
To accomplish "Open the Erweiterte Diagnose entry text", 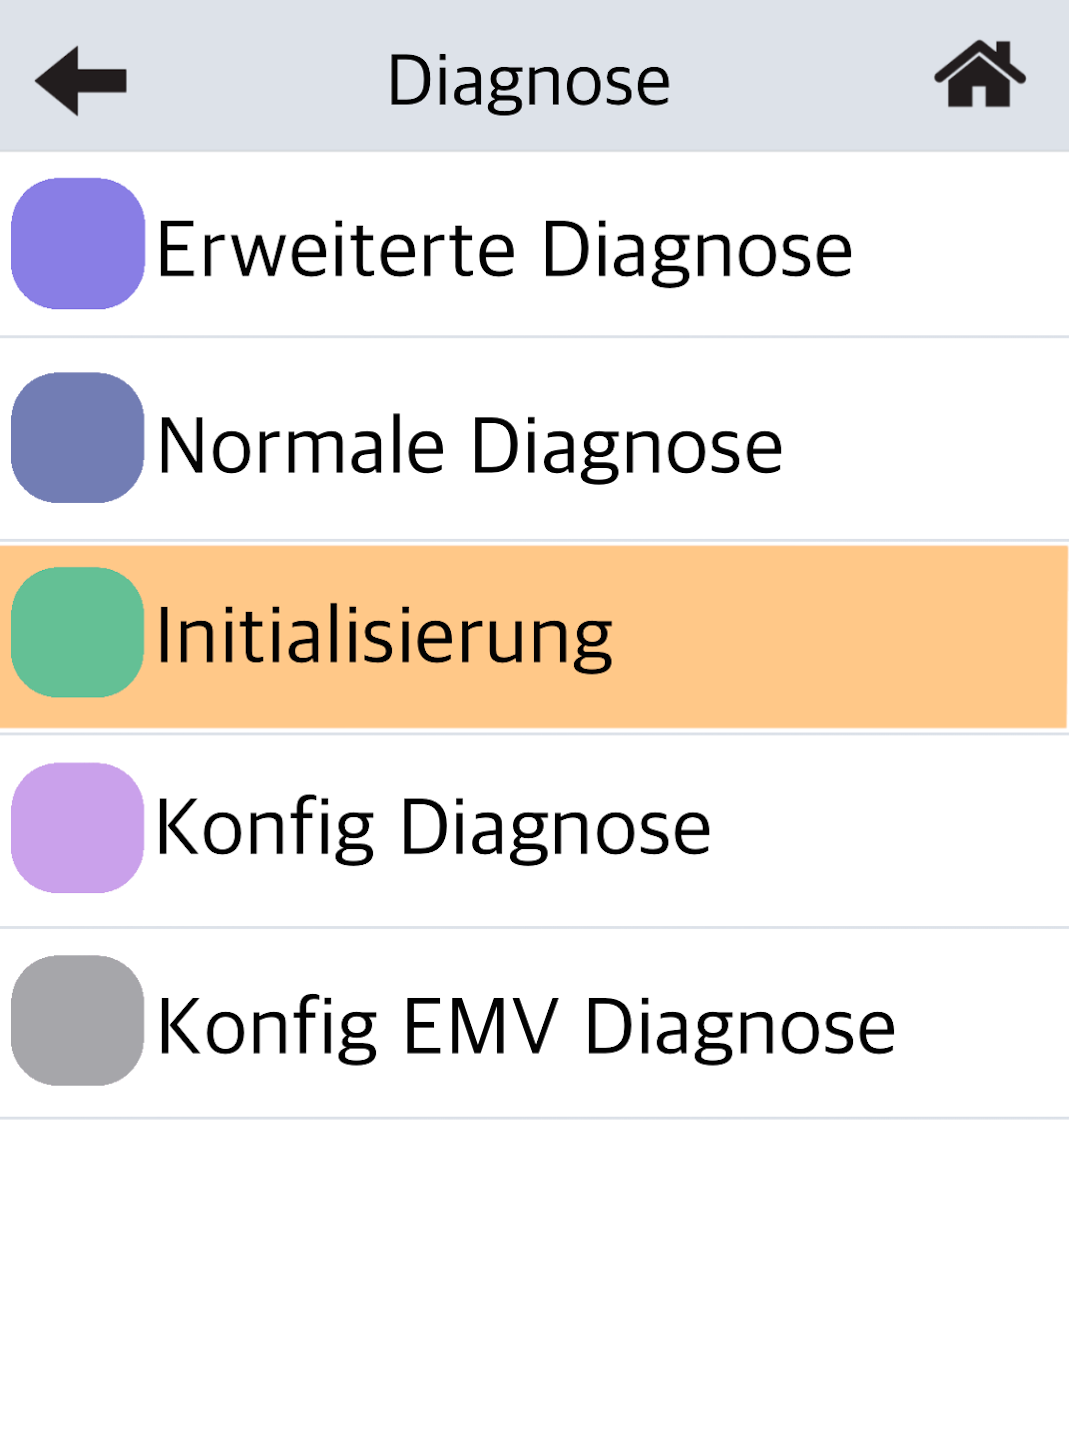I will 504,249.
